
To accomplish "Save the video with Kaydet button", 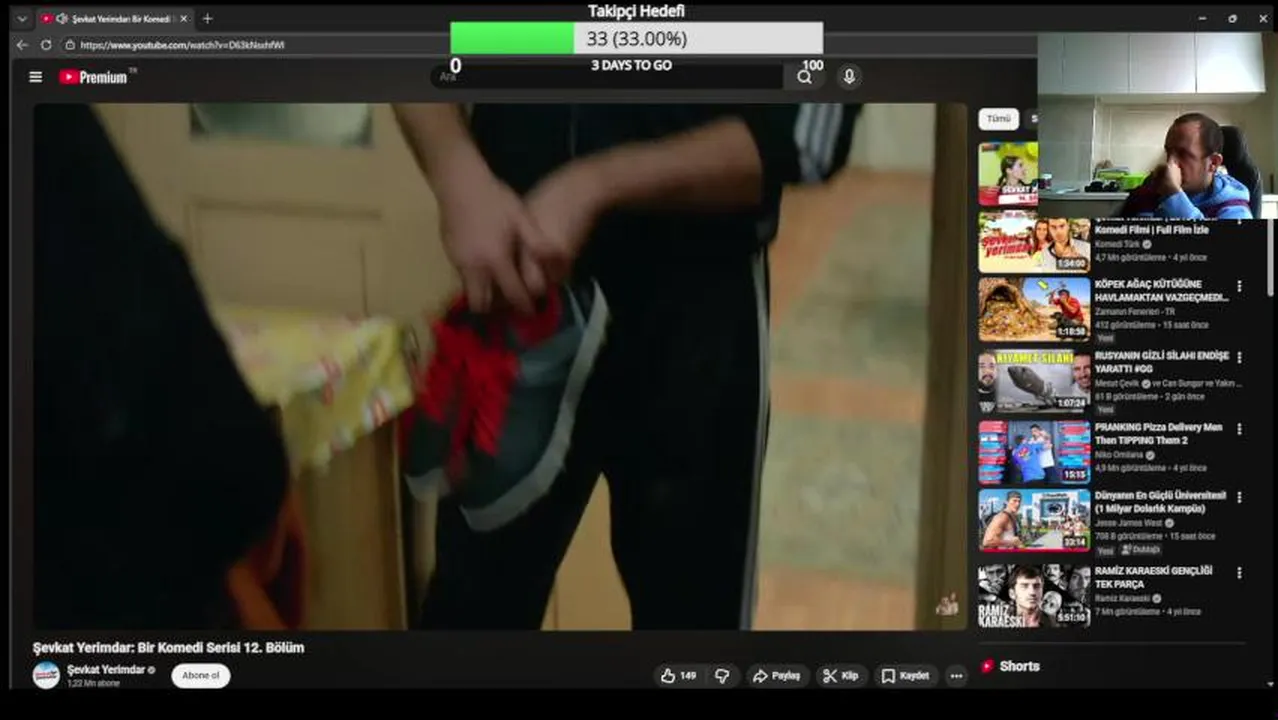I will pos(905,676).
